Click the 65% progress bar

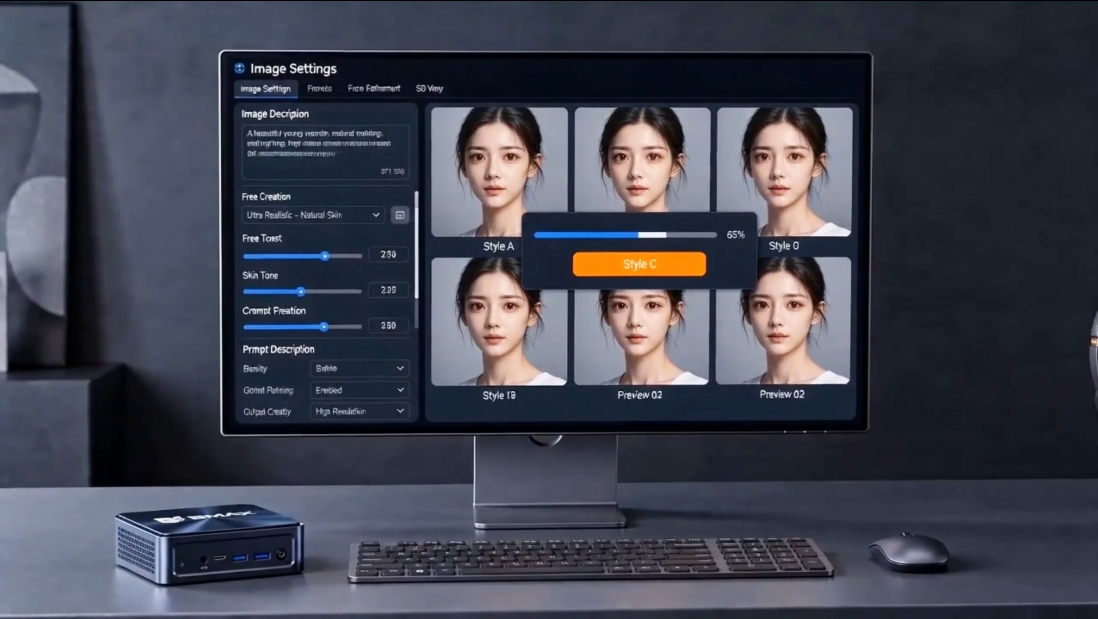coord(625,235)
